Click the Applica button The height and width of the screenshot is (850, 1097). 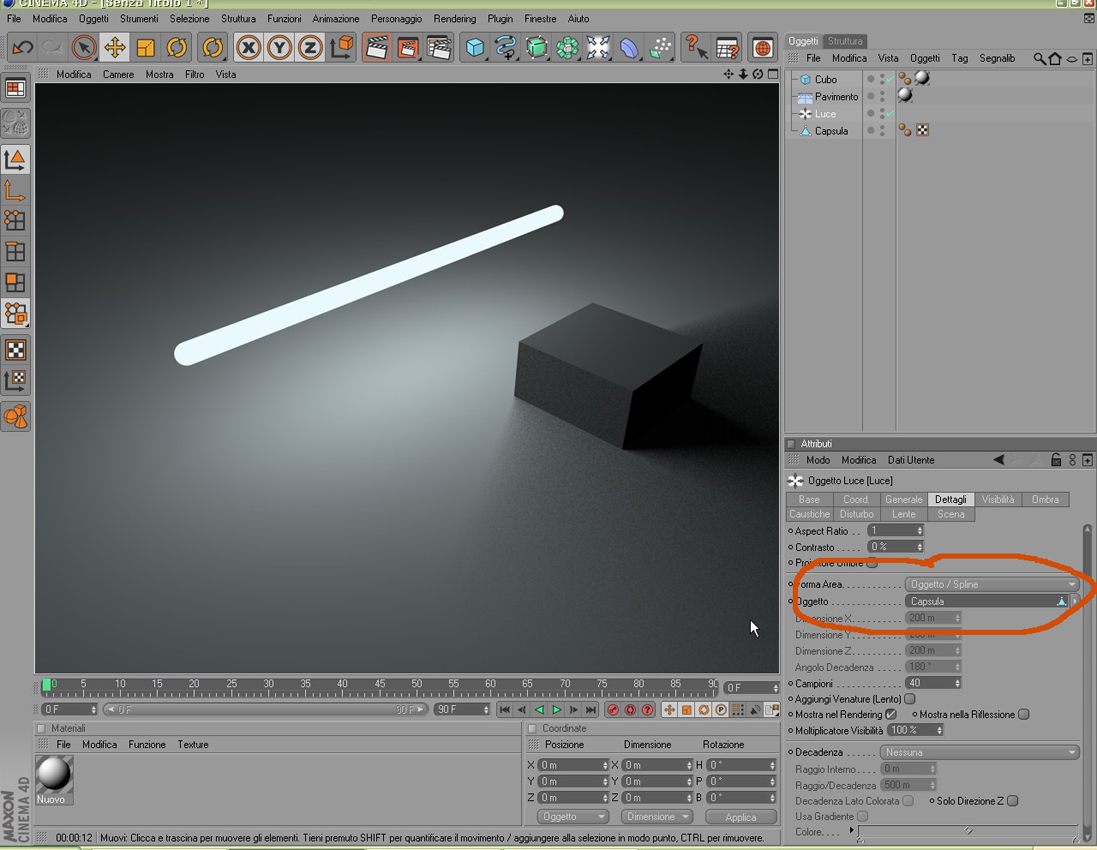(741, 816)
